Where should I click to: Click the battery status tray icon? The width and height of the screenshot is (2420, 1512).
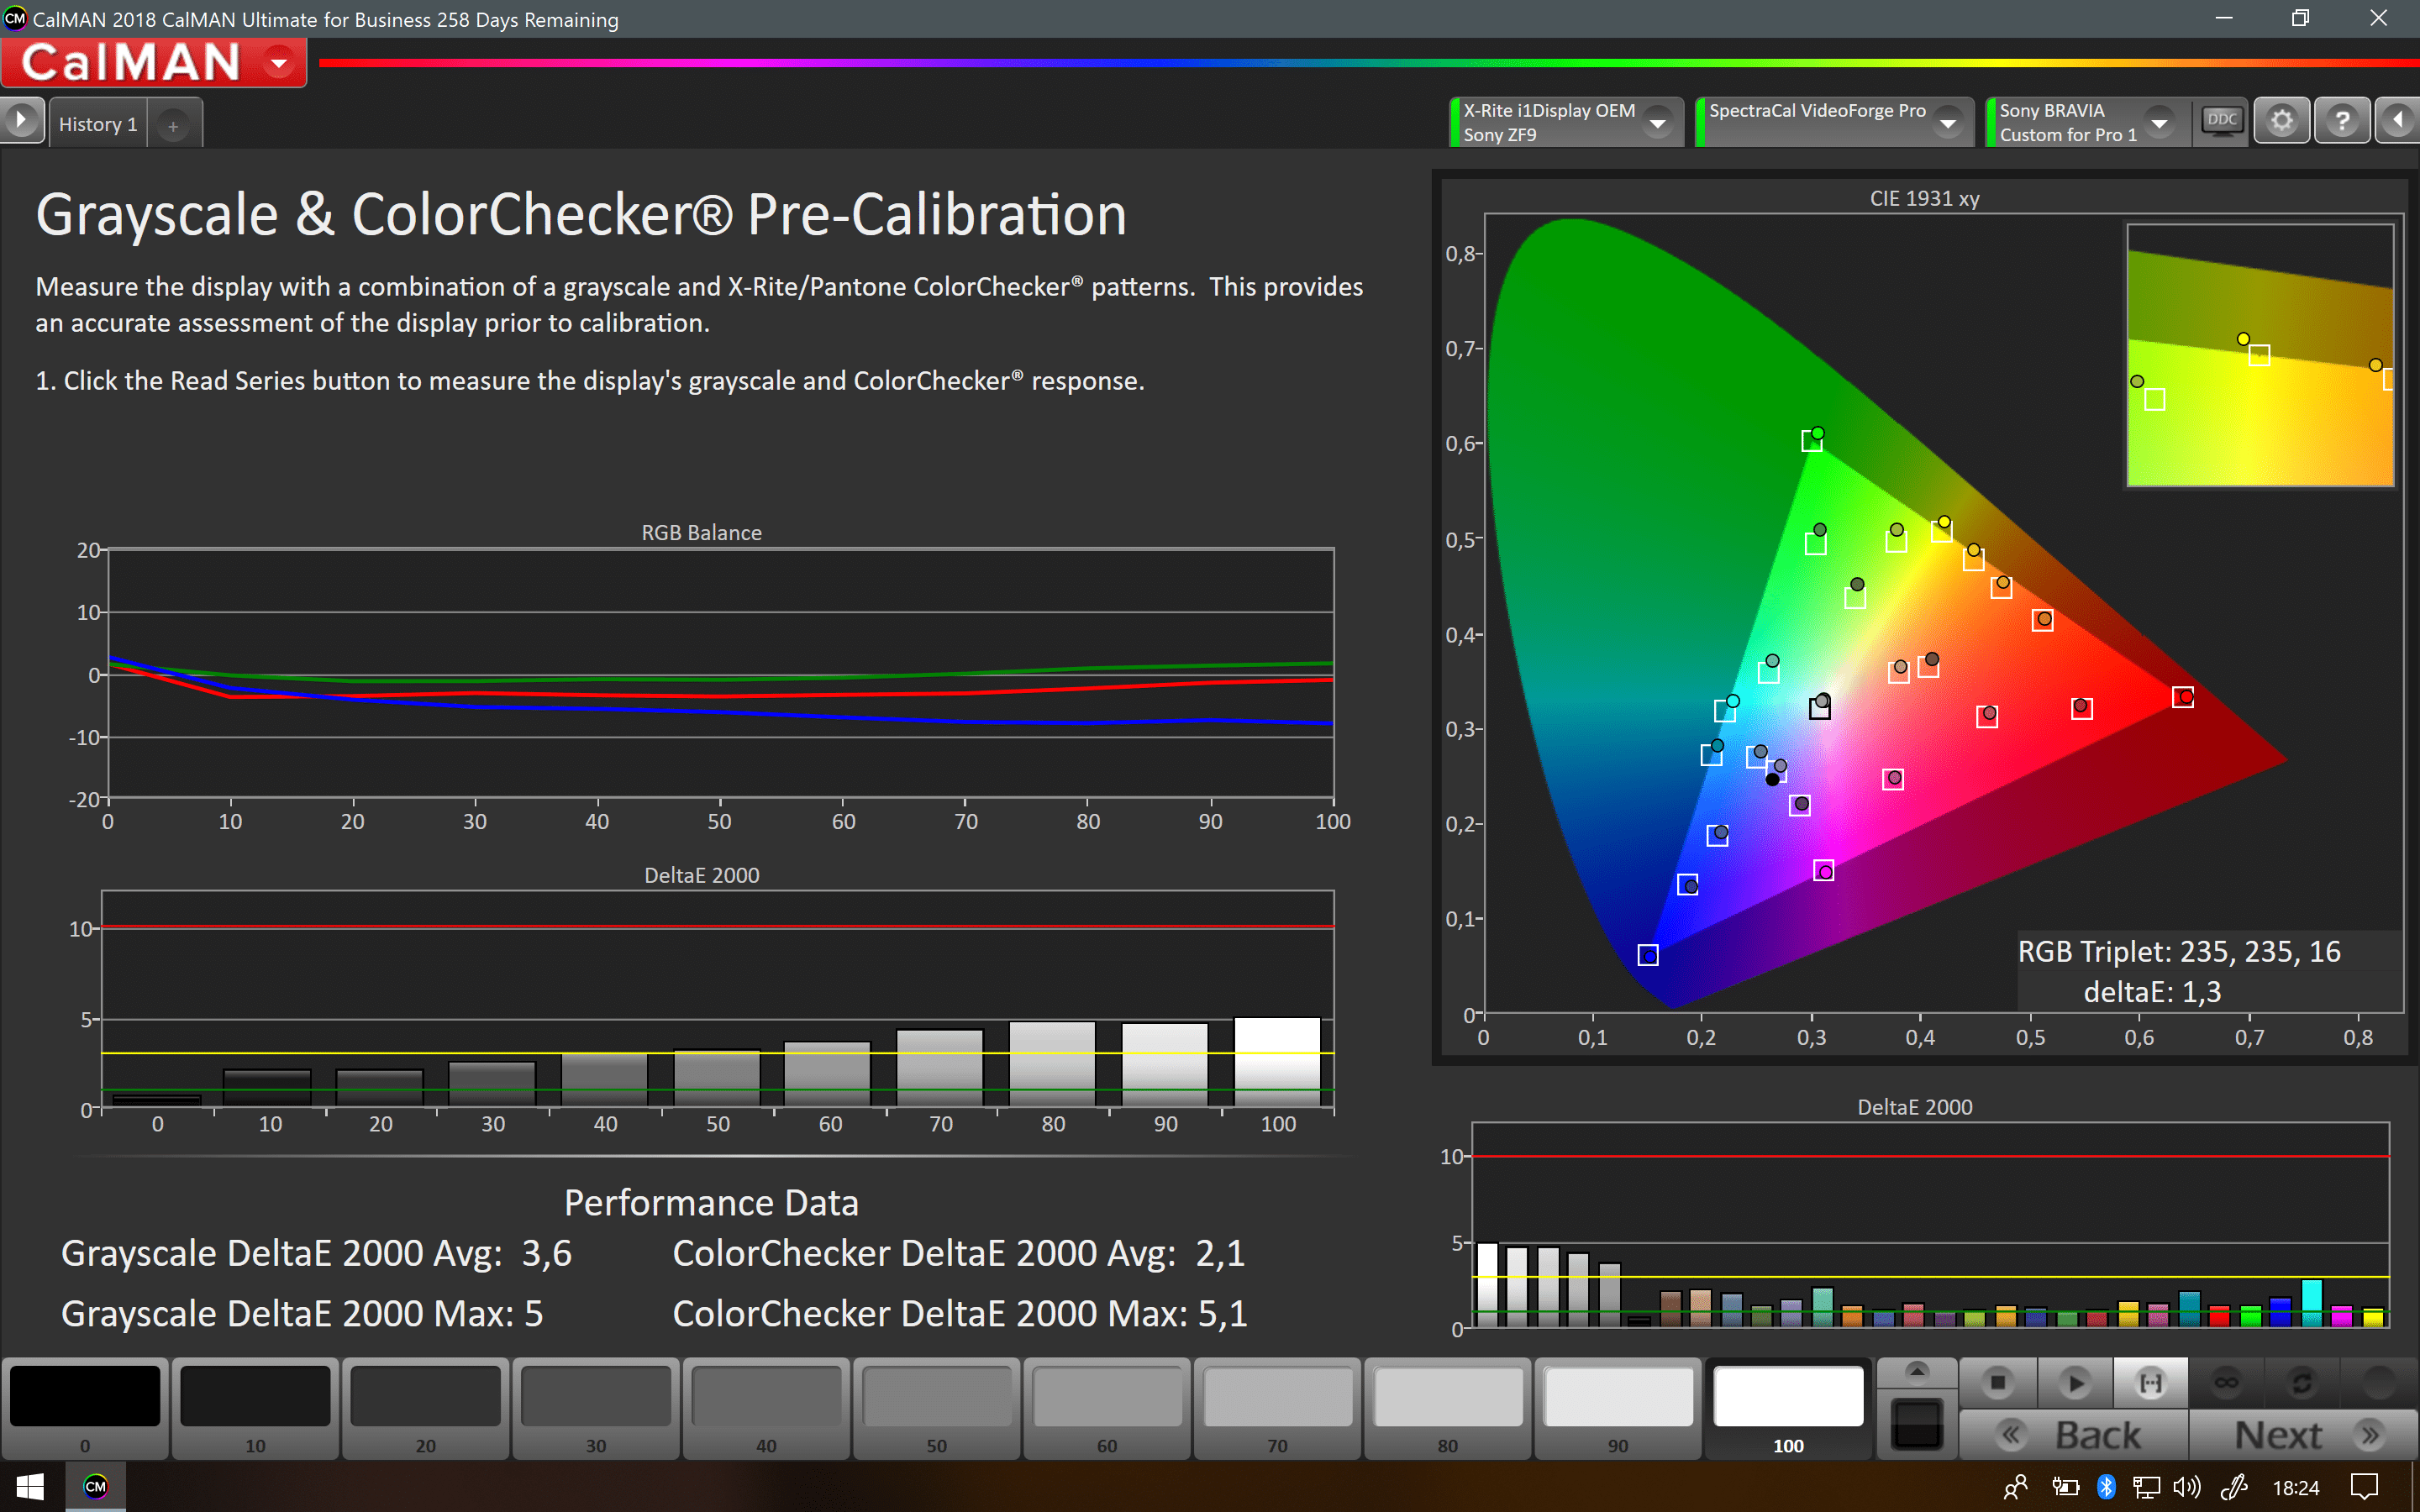tap(2065, 1487)
